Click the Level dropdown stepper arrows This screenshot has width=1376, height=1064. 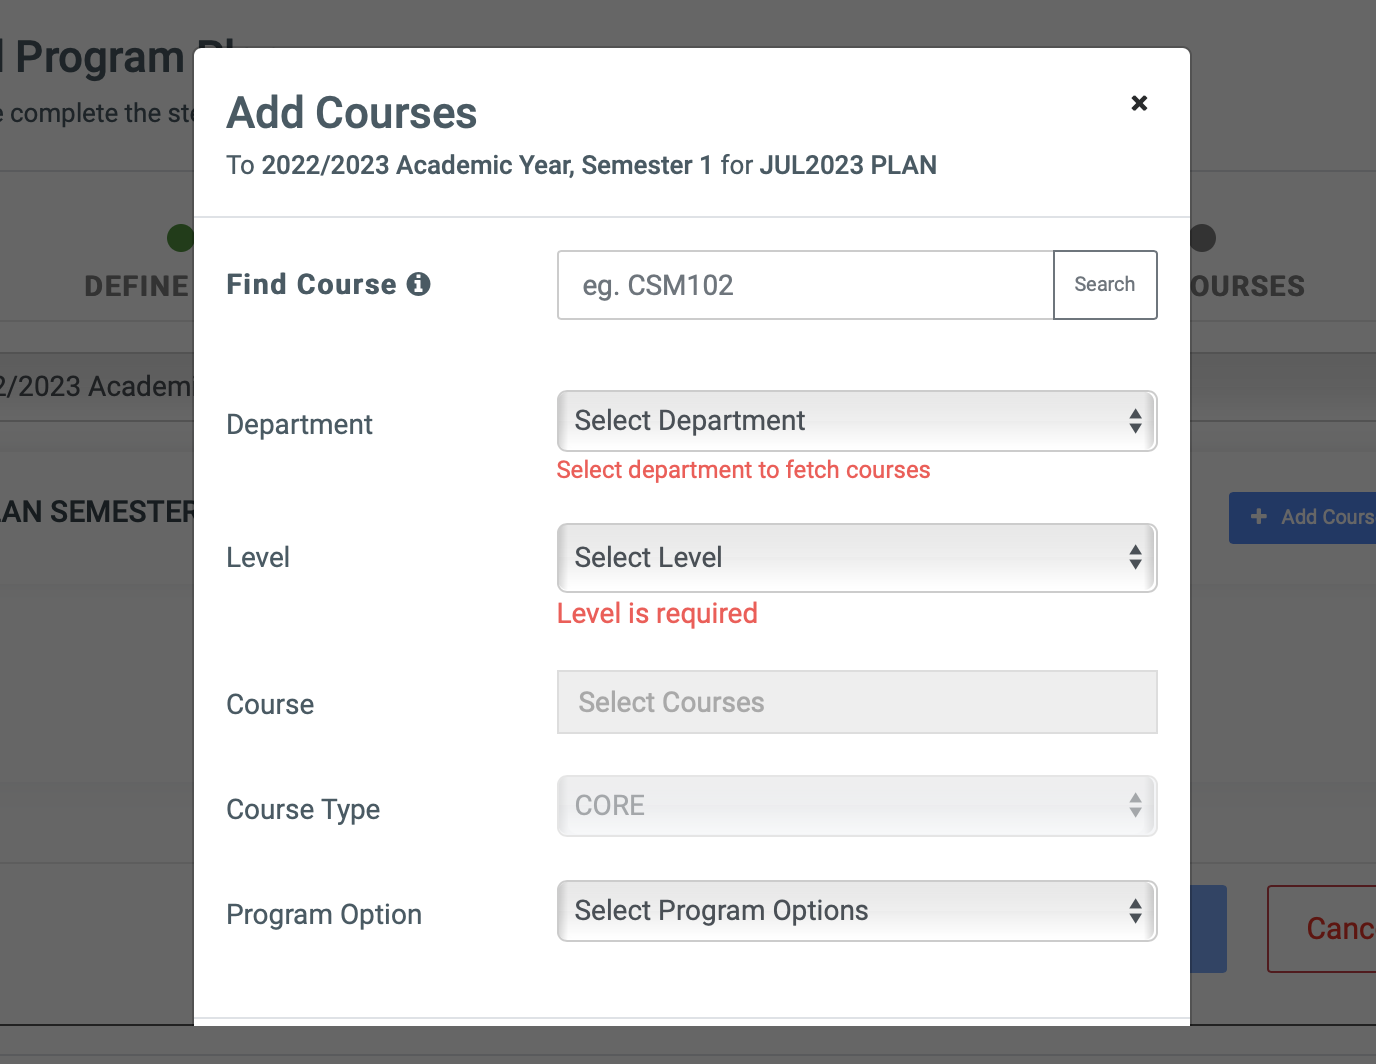tap(1135, 558)
